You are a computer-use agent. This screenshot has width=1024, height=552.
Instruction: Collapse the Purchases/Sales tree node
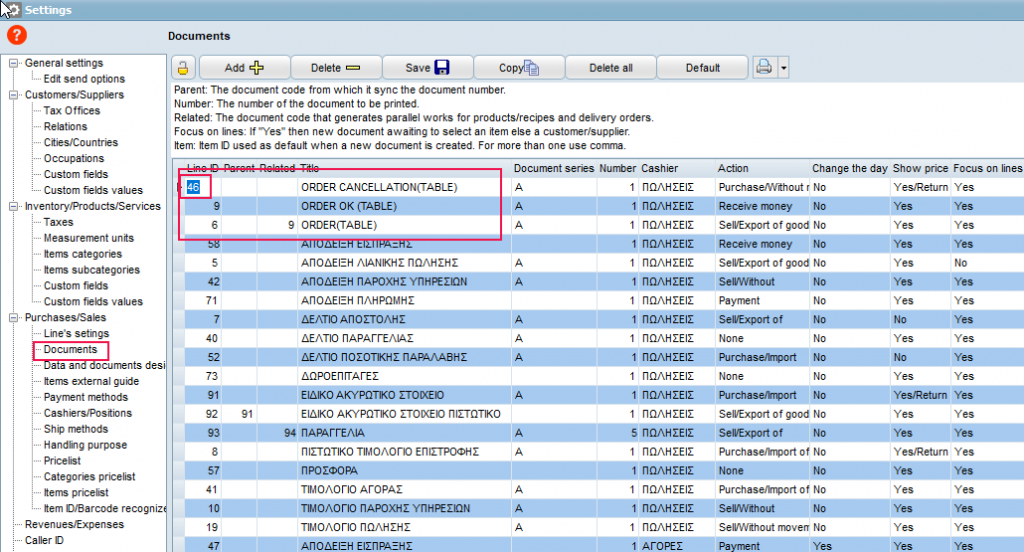14,318
